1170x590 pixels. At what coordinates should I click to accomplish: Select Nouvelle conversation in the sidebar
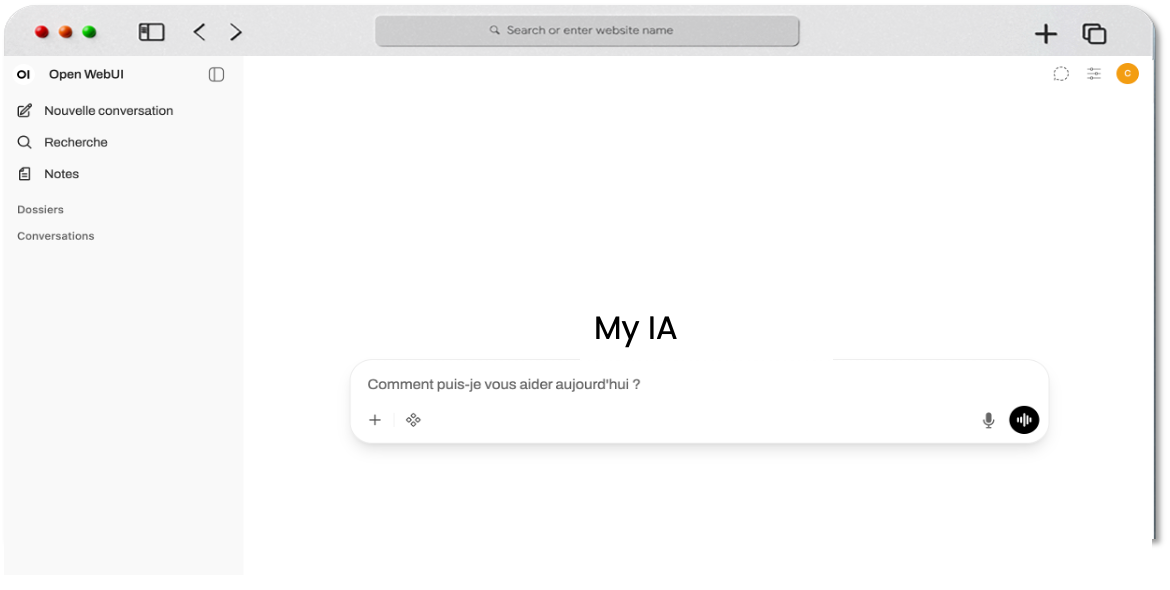coord(107,110)
